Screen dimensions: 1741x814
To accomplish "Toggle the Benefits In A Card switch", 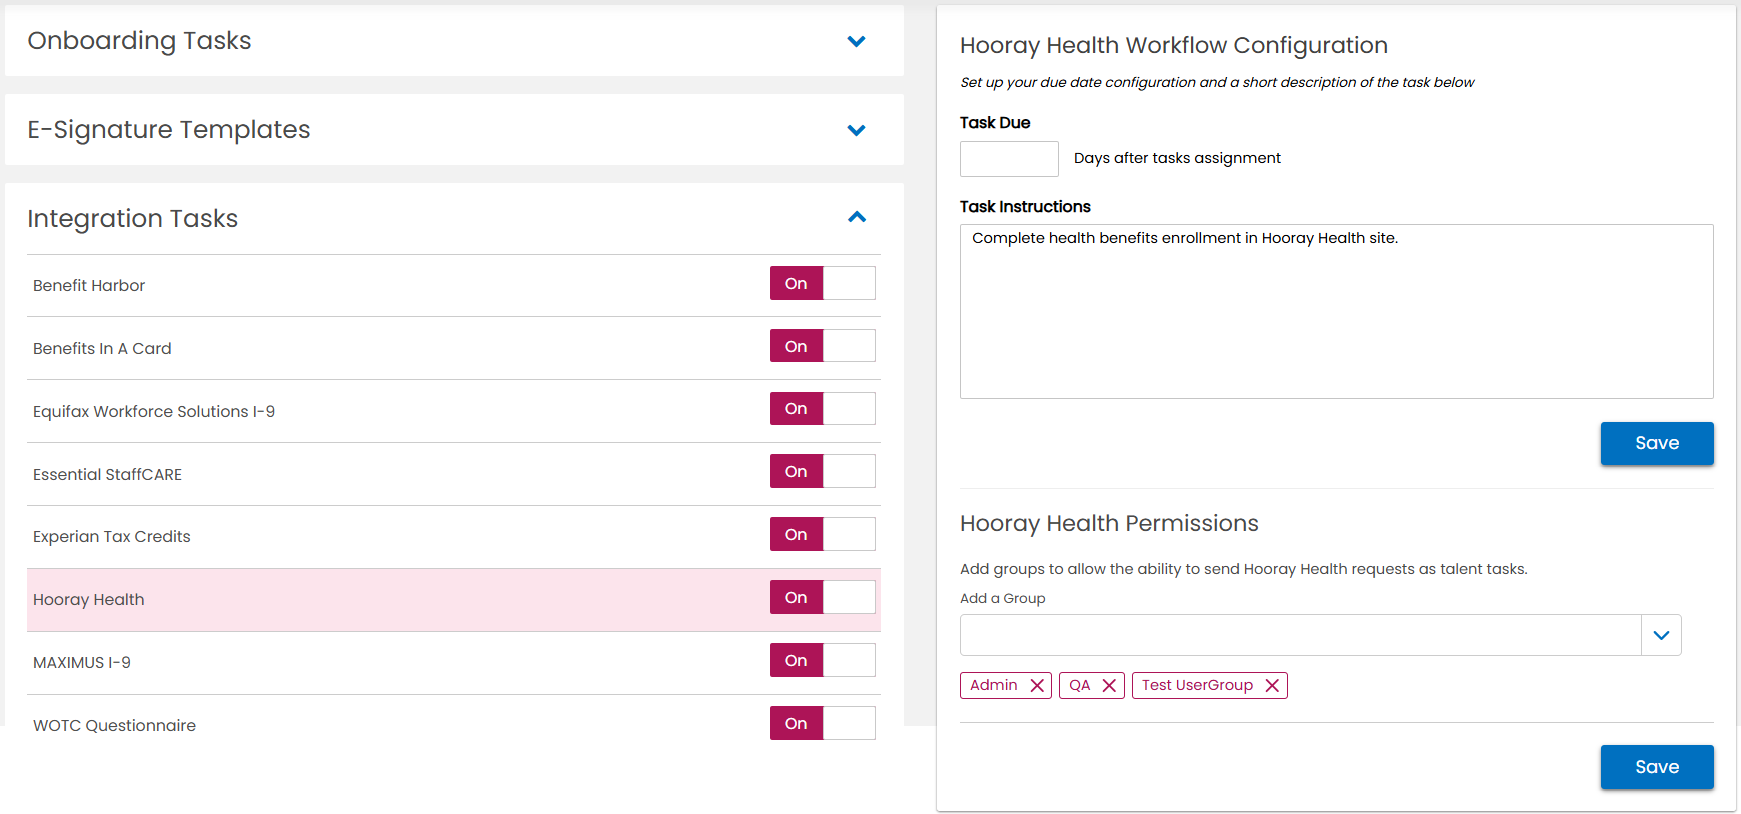I will point(822,346).
